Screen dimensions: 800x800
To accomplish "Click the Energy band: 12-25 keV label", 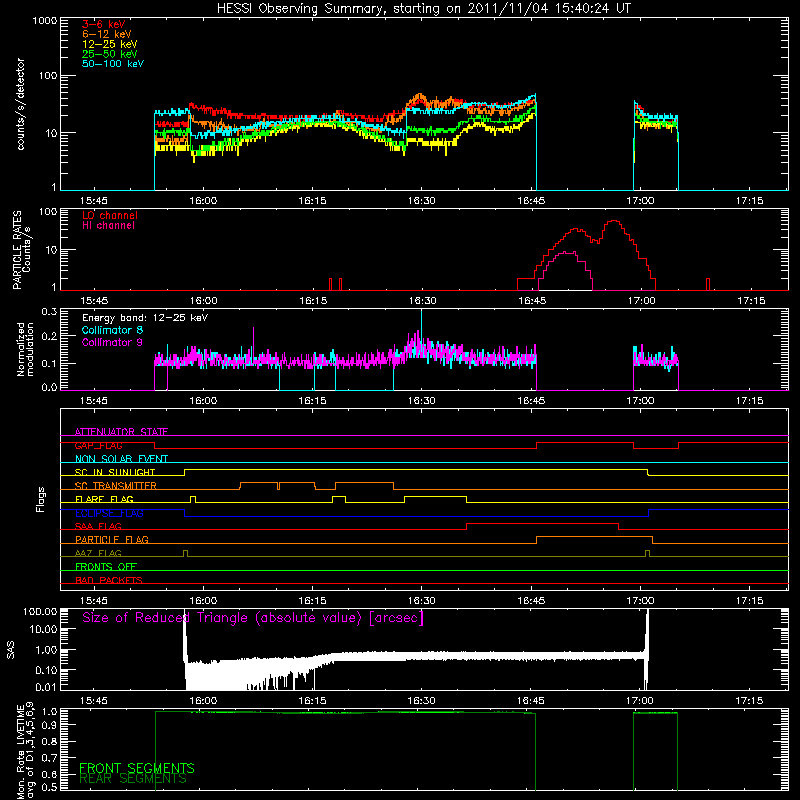I will 145,318.
